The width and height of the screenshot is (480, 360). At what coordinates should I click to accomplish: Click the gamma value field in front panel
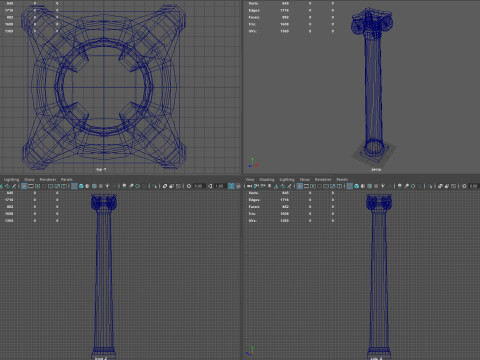point(220,186)
